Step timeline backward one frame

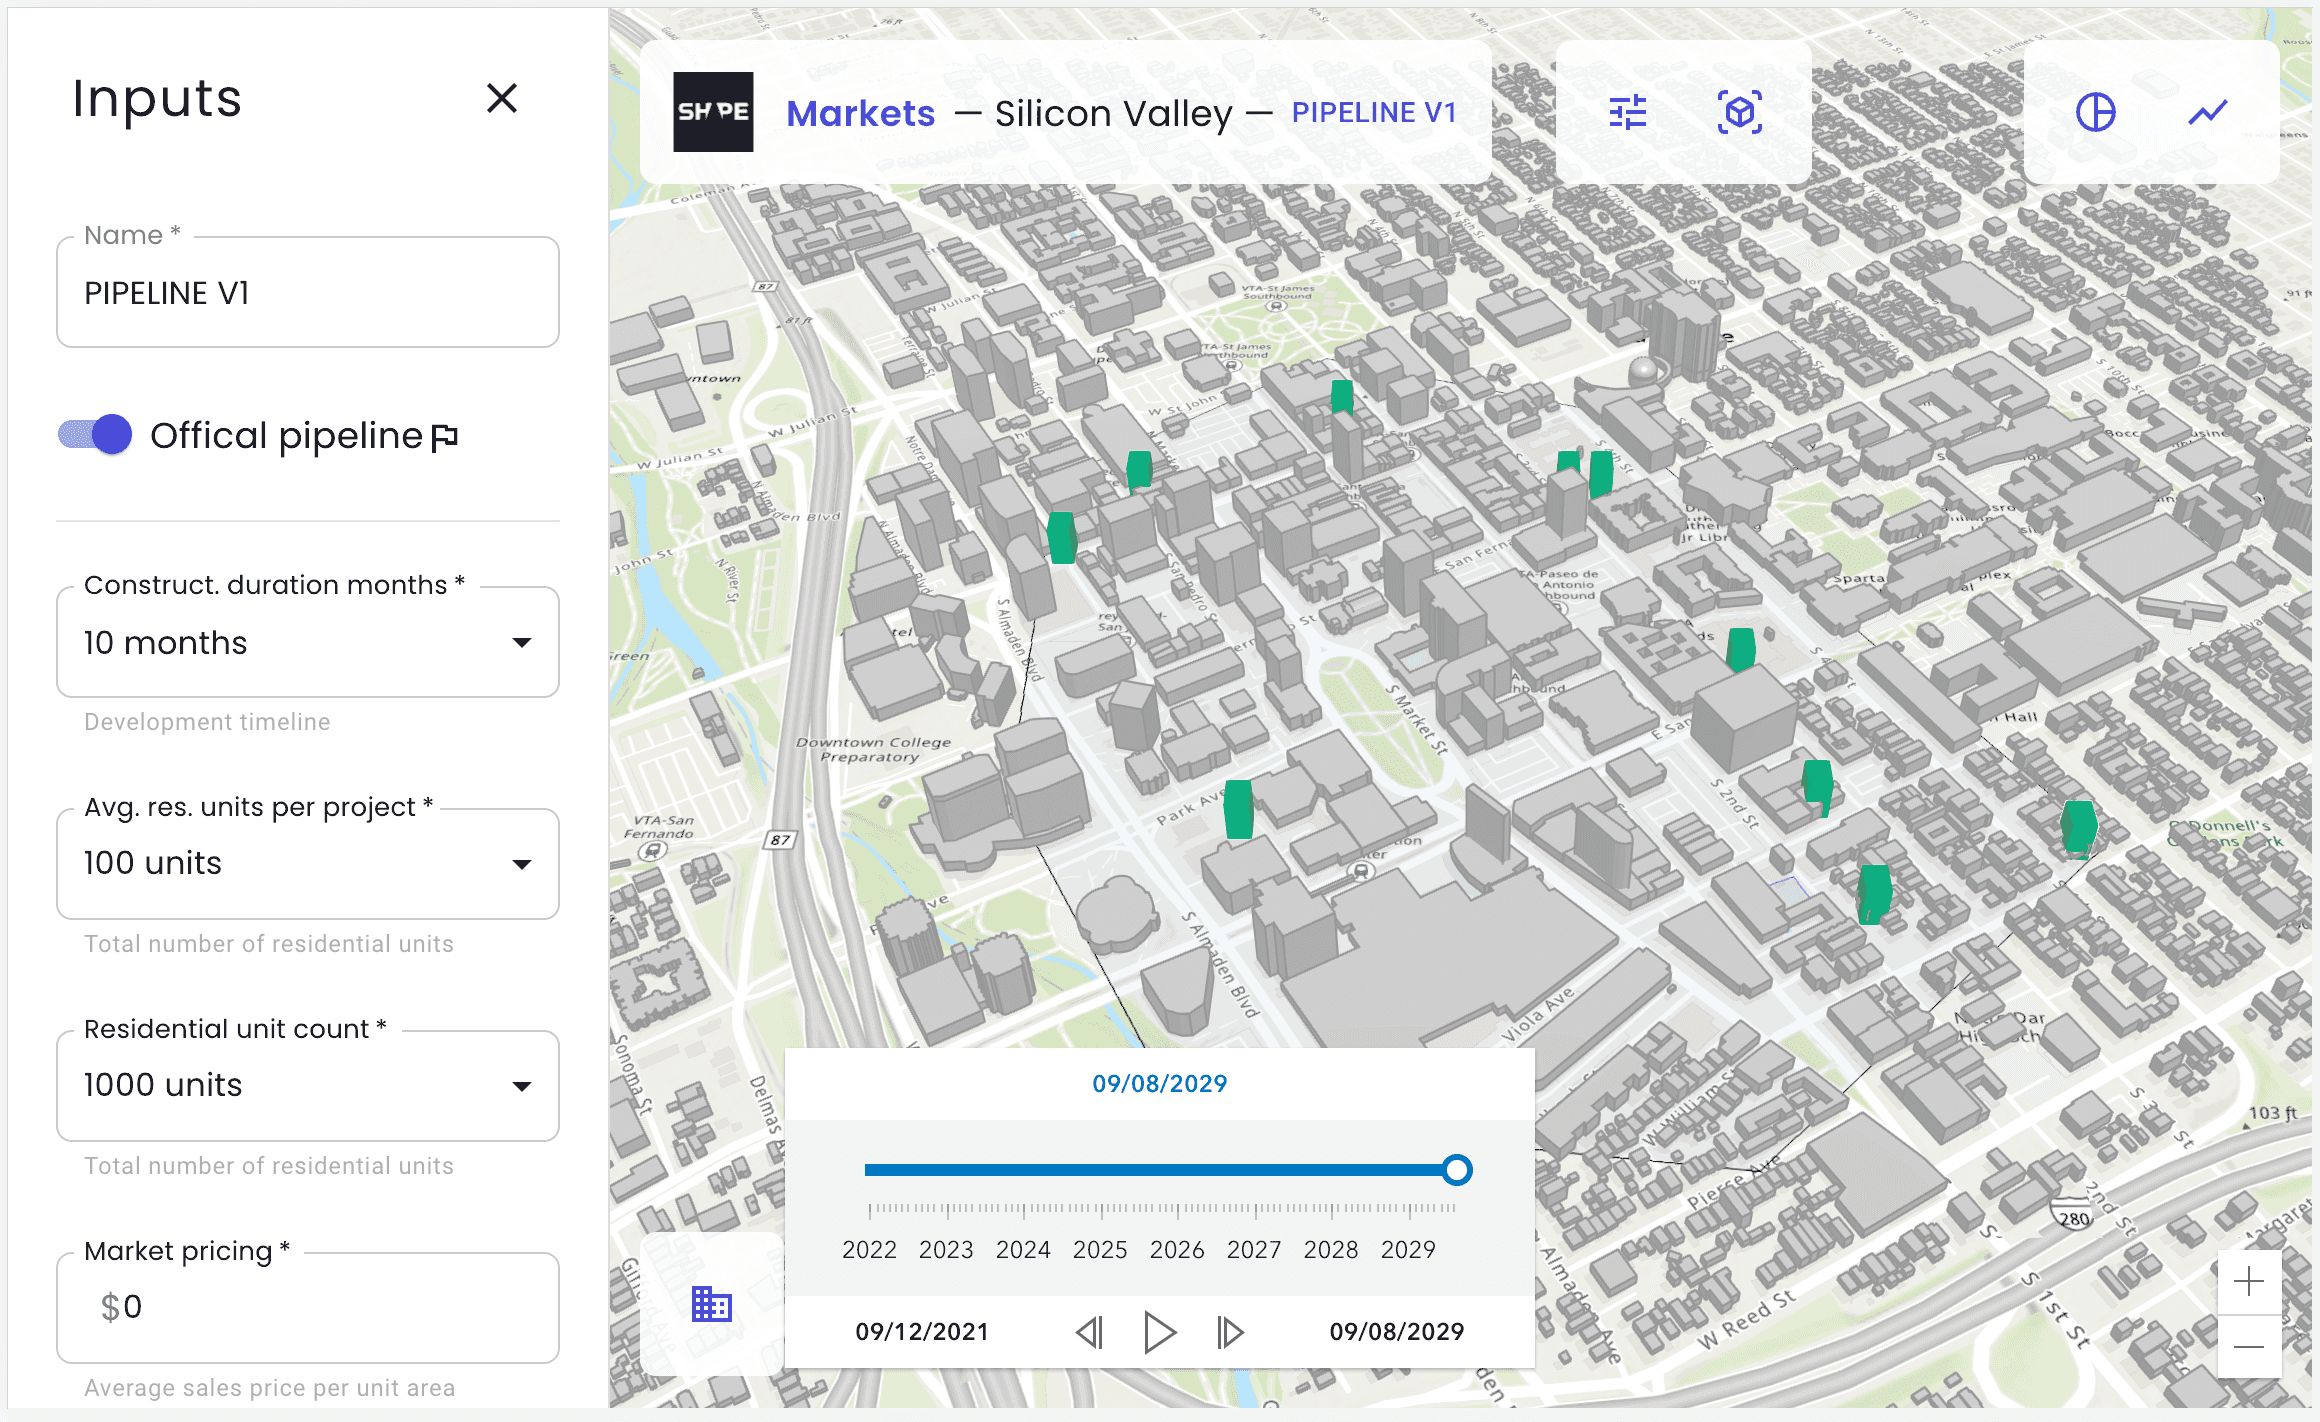1090,1332
